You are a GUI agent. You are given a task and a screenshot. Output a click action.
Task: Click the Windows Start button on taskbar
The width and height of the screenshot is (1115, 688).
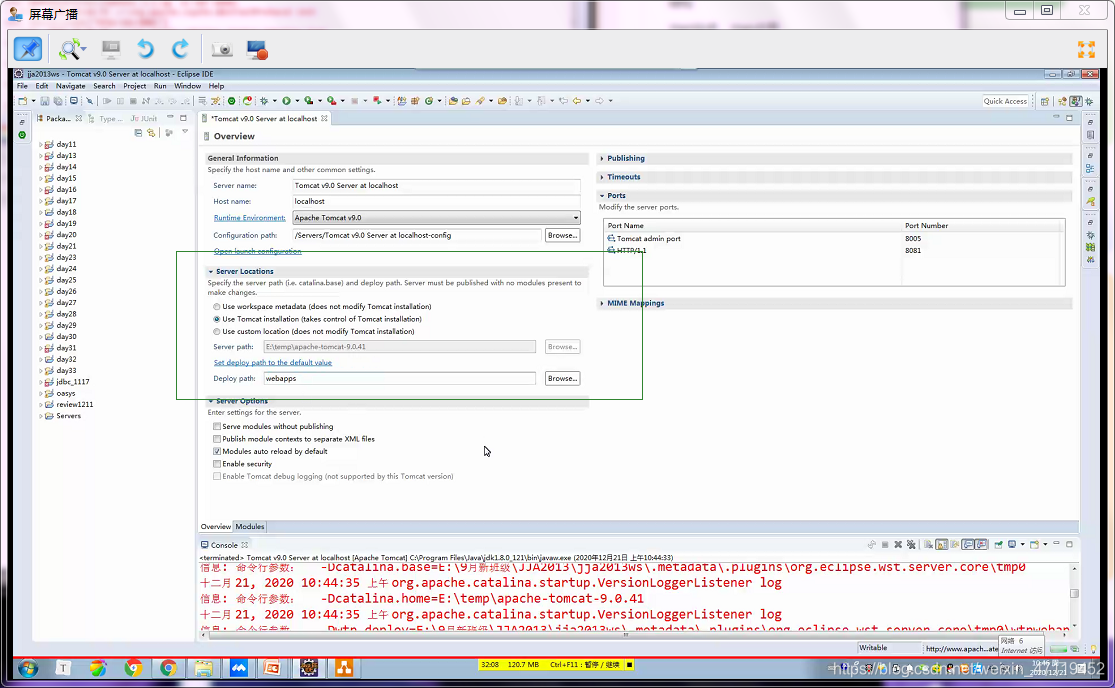click(28, 668)
